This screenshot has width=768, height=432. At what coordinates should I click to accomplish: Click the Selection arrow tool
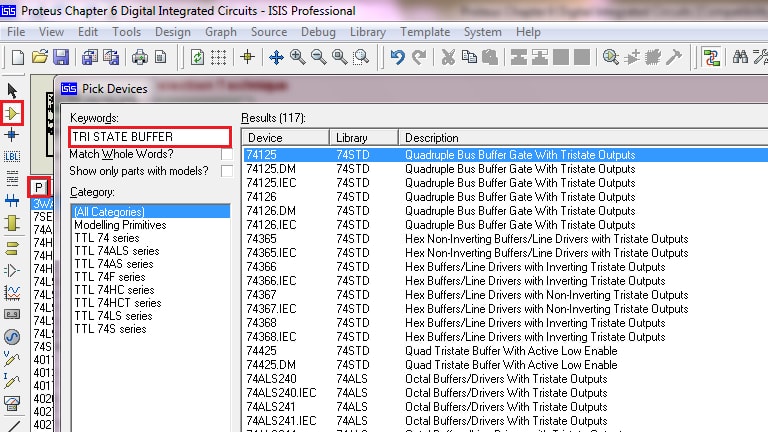click(13, 92)
